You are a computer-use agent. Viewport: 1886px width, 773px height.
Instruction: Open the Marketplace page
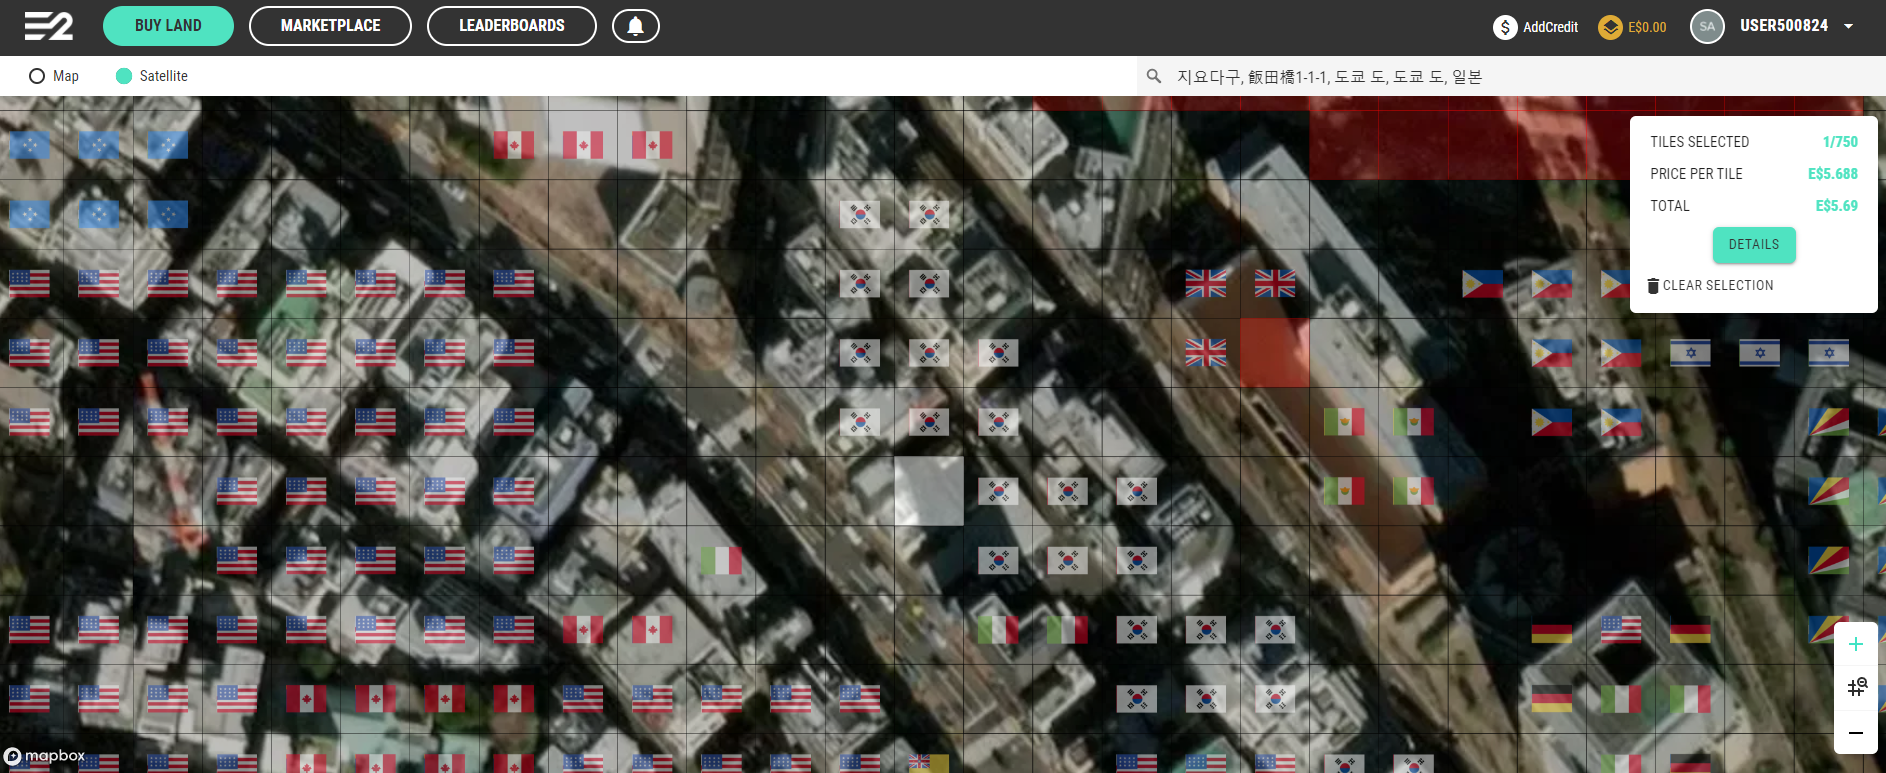point(330,26)
